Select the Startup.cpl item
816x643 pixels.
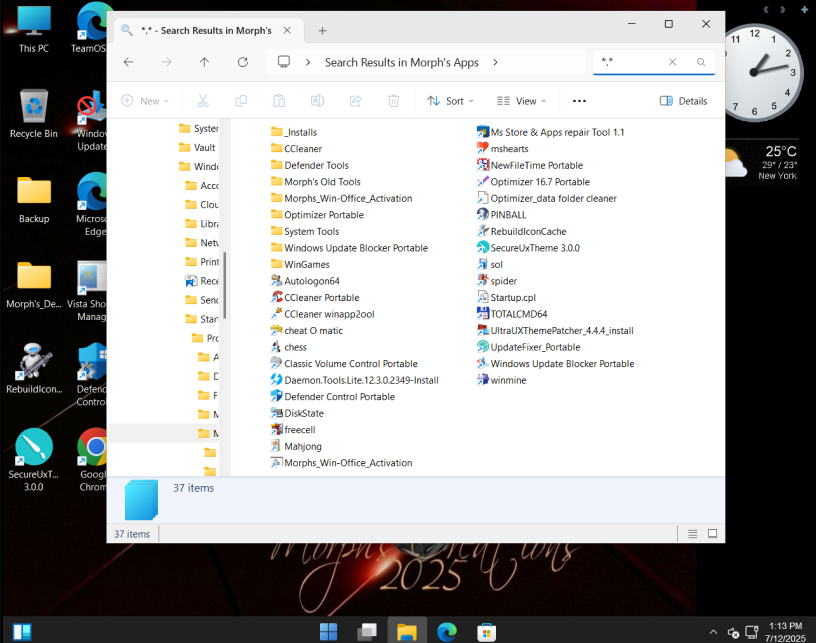click(506, 298)
